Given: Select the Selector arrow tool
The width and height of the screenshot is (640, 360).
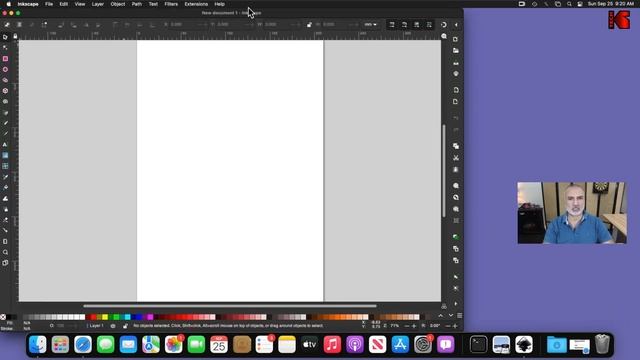Looking at the screenshot, I should coord(5,37).
